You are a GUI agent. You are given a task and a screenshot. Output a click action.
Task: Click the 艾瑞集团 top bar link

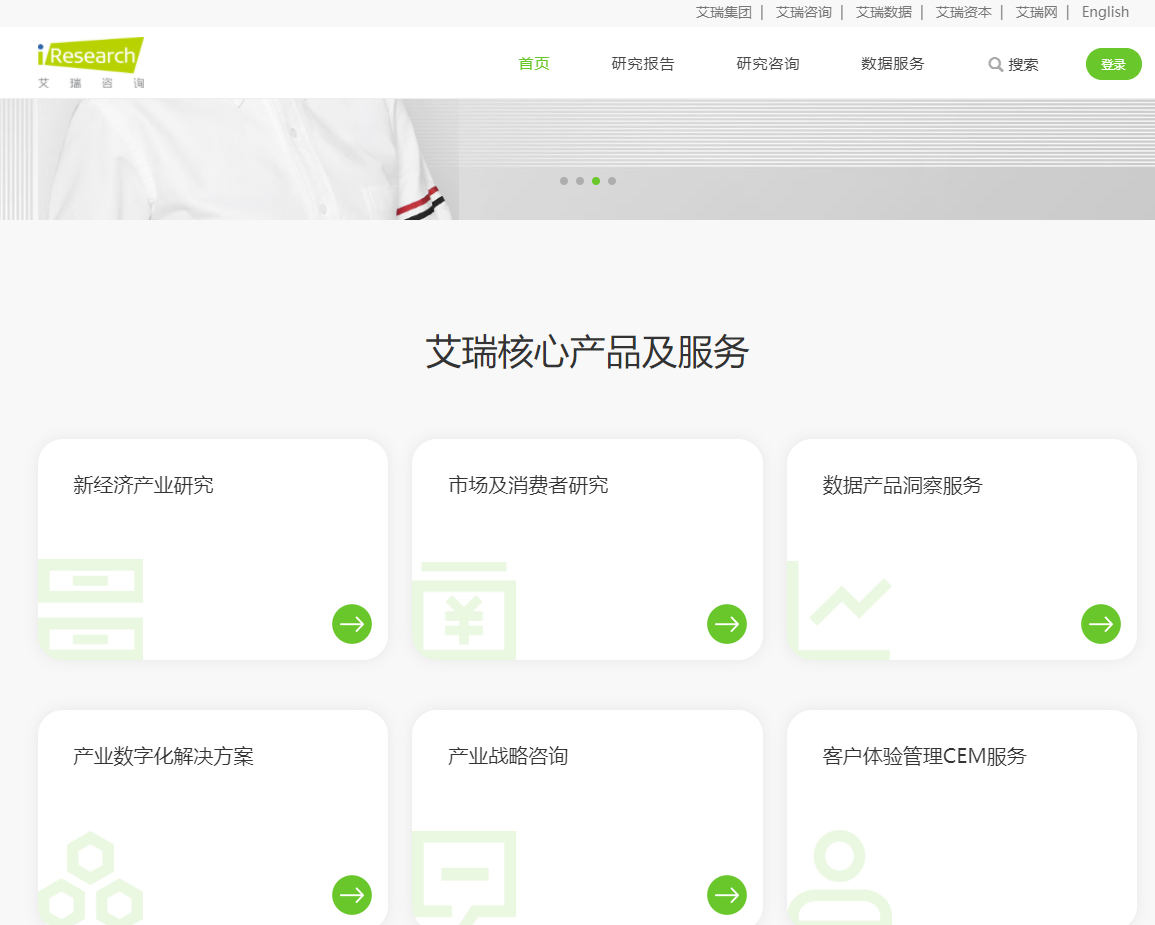tap(723, 12)
